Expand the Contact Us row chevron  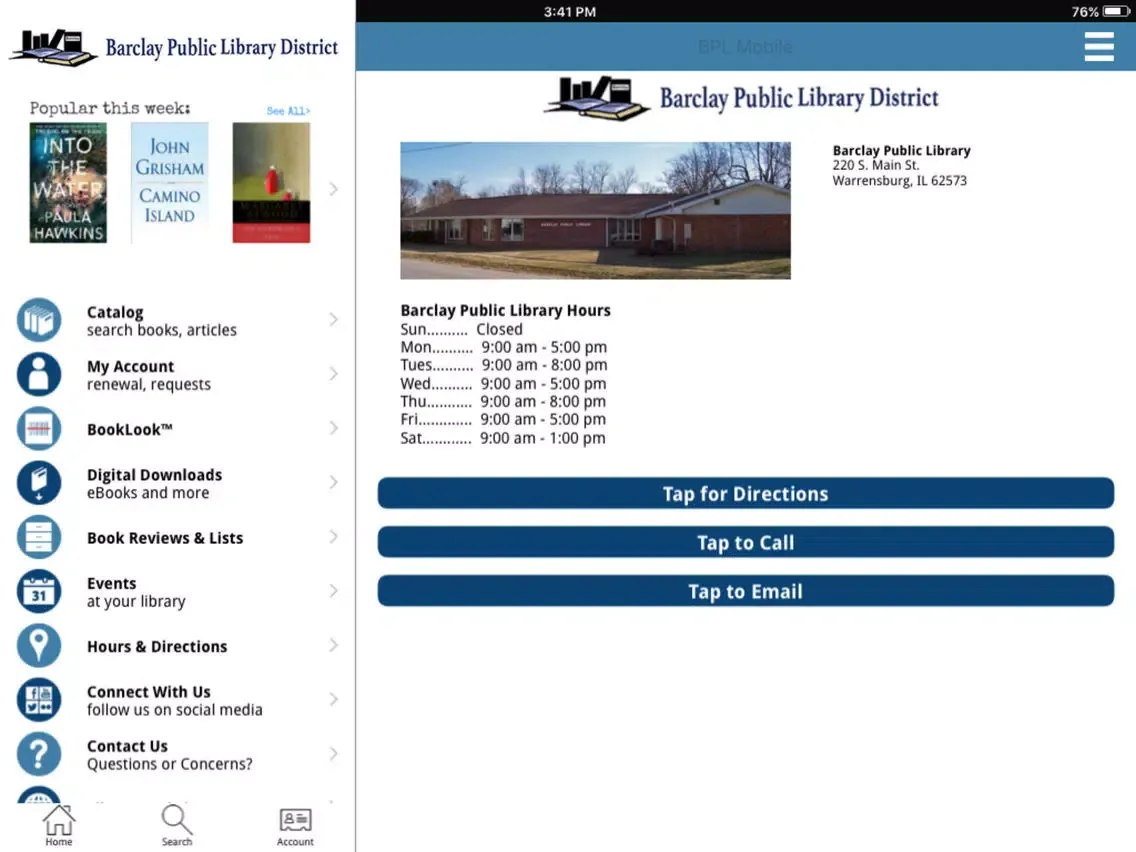[x=333, y=754]
